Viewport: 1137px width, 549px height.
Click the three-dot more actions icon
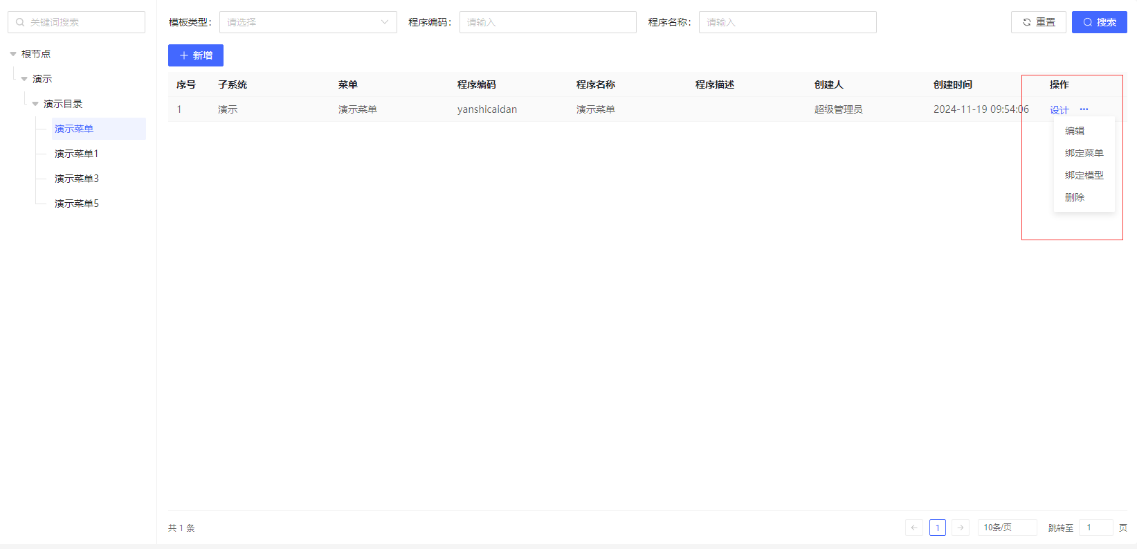[1083, 110]
